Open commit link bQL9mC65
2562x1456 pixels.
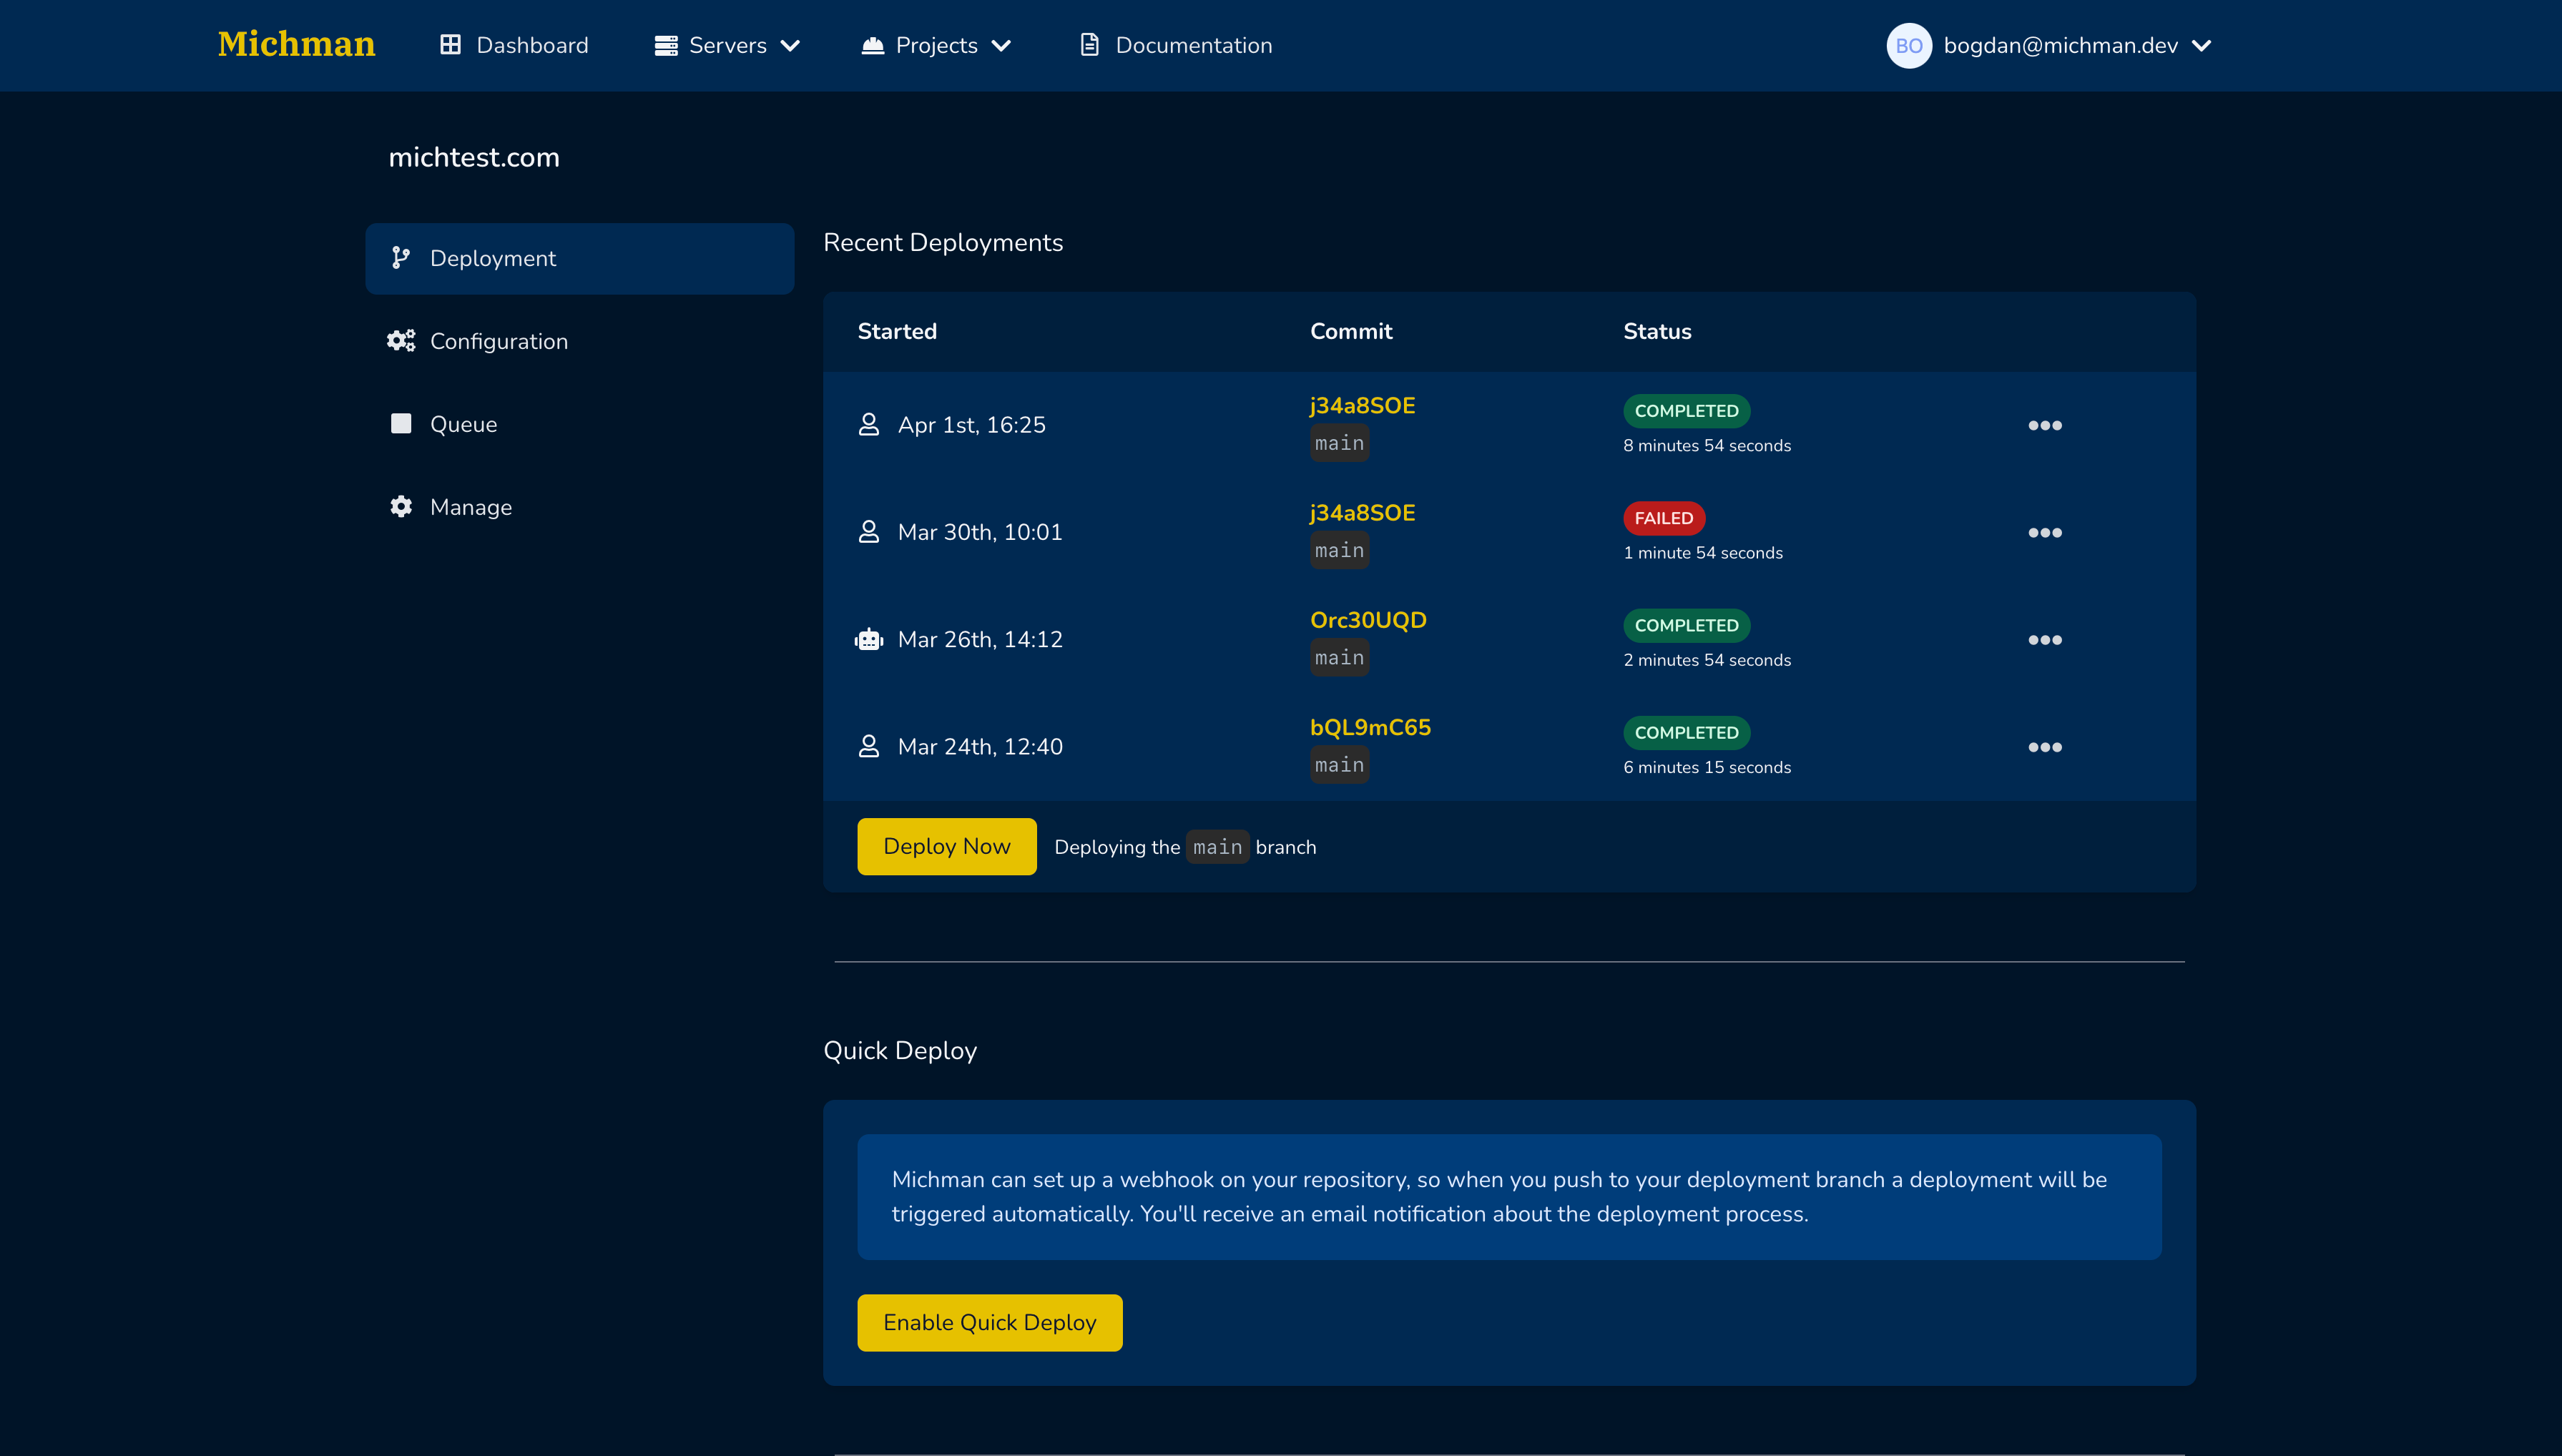tap(1370, 727)
